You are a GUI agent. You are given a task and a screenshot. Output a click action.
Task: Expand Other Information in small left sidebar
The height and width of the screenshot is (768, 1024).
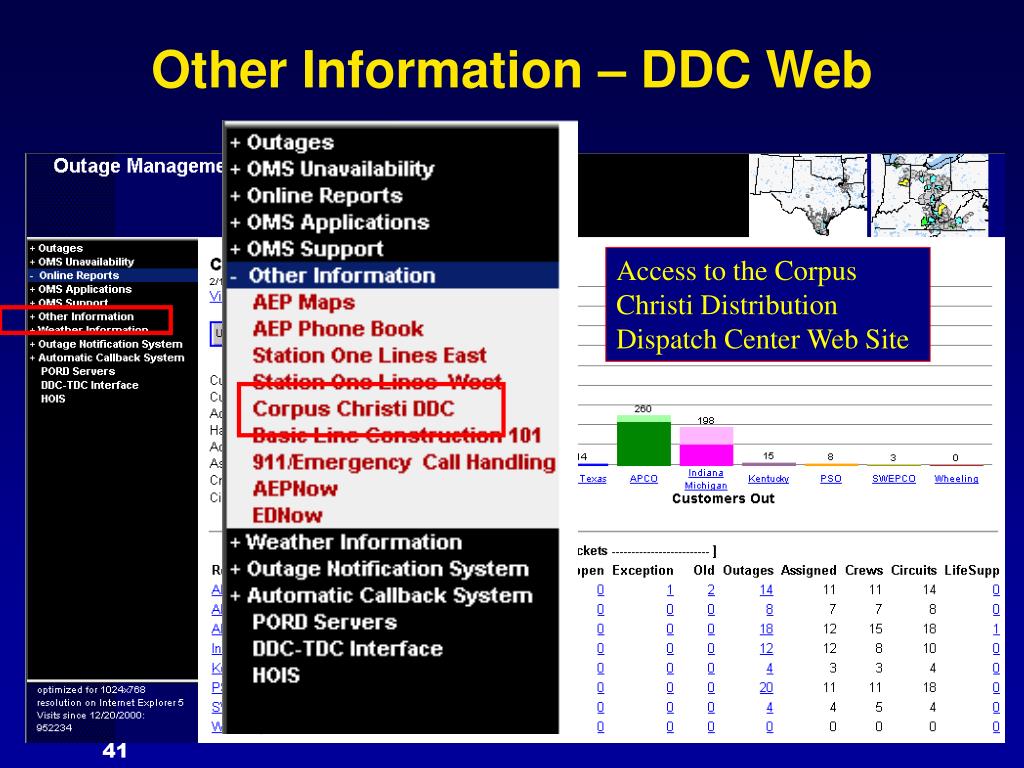[x=82, y=317]
